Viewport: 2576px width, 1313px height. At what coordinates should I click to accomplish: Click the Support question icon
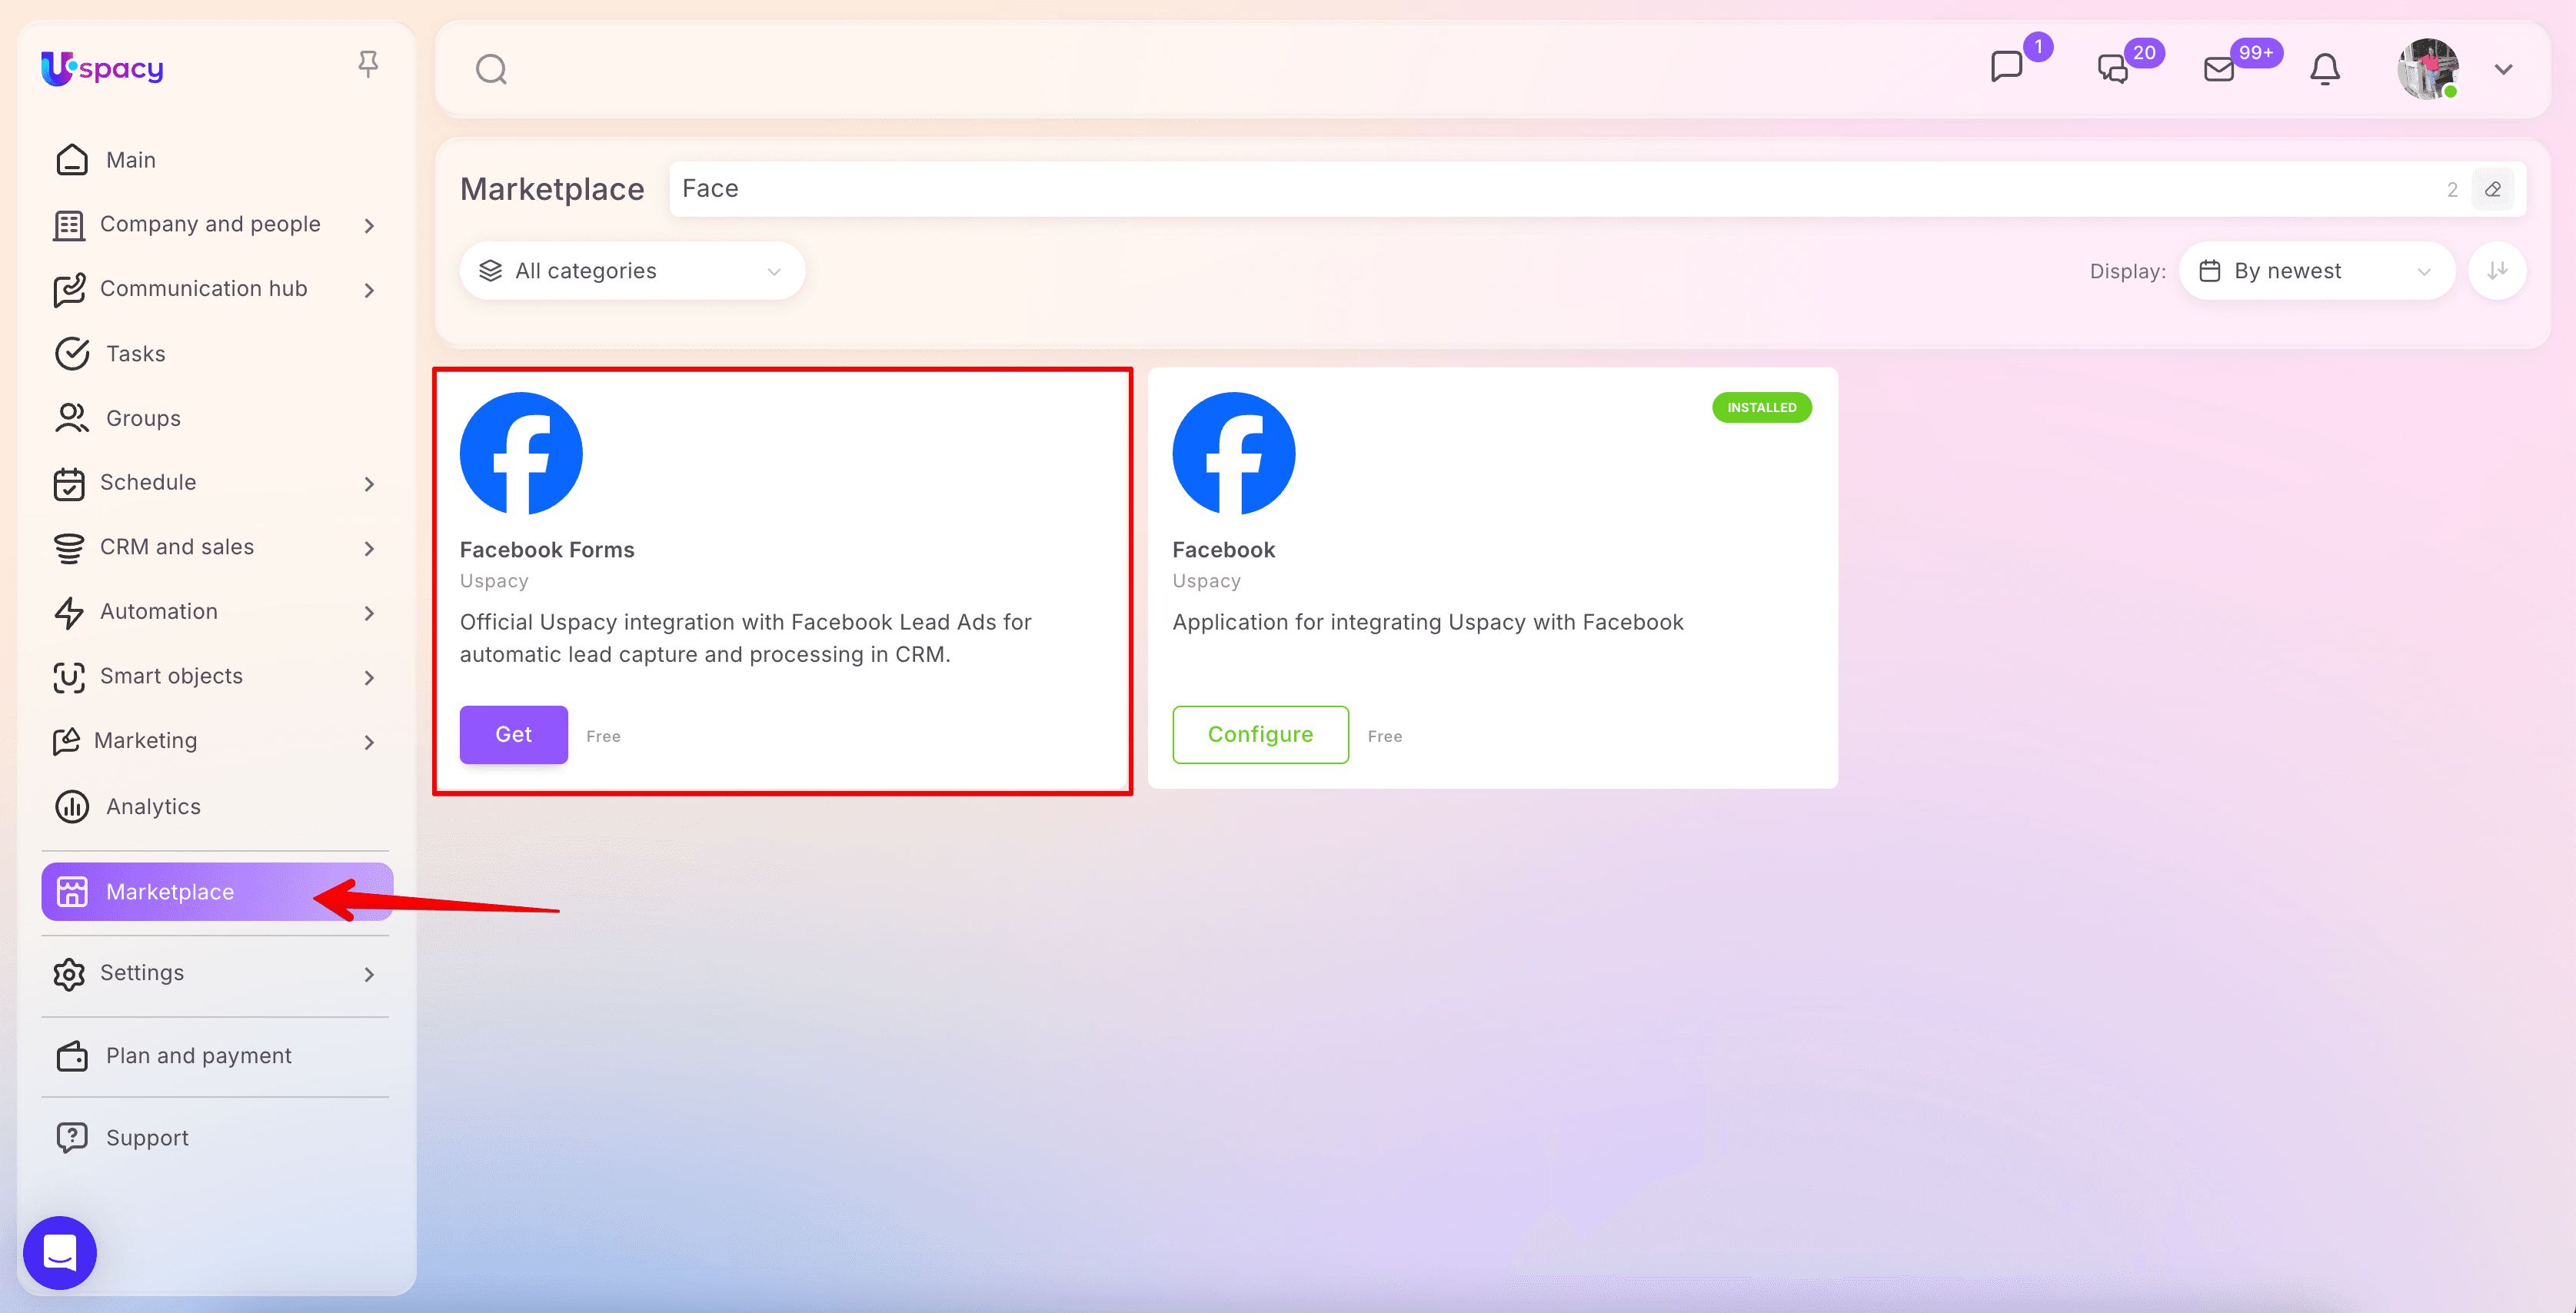point(72,1138)
